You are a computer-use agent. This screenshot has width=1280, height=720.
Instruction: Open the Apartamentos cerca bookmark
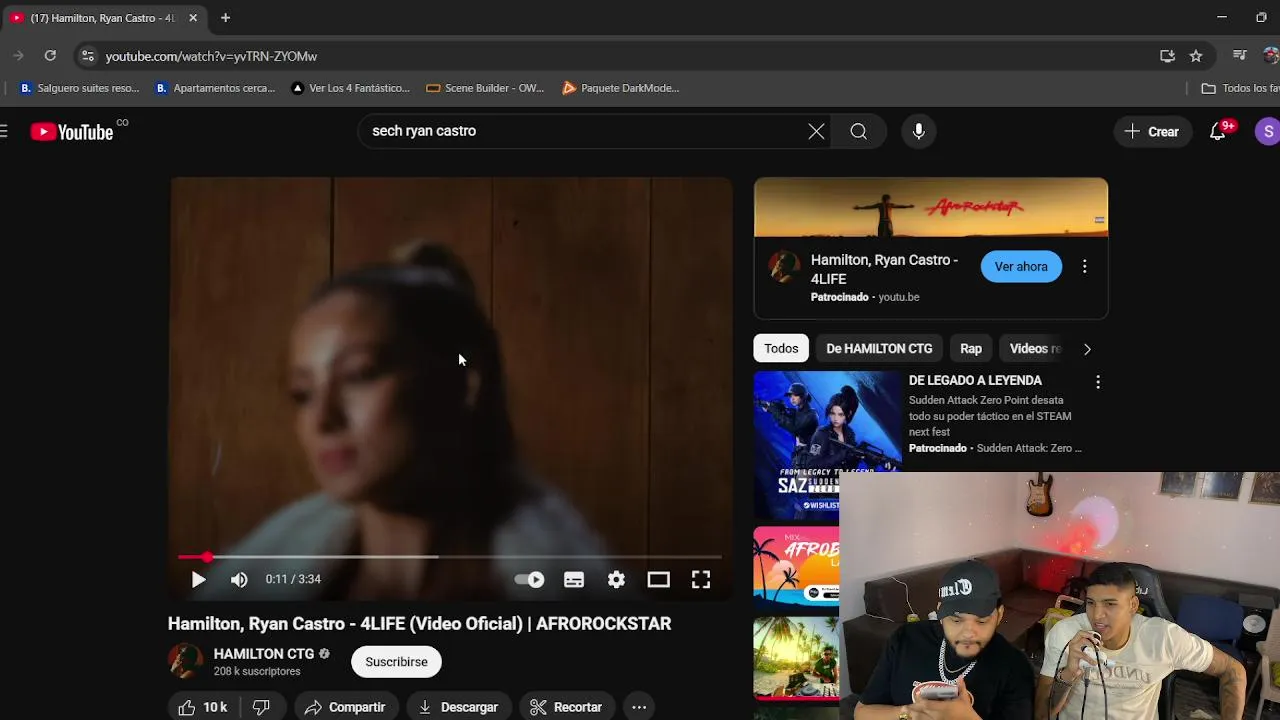(215, 88)
